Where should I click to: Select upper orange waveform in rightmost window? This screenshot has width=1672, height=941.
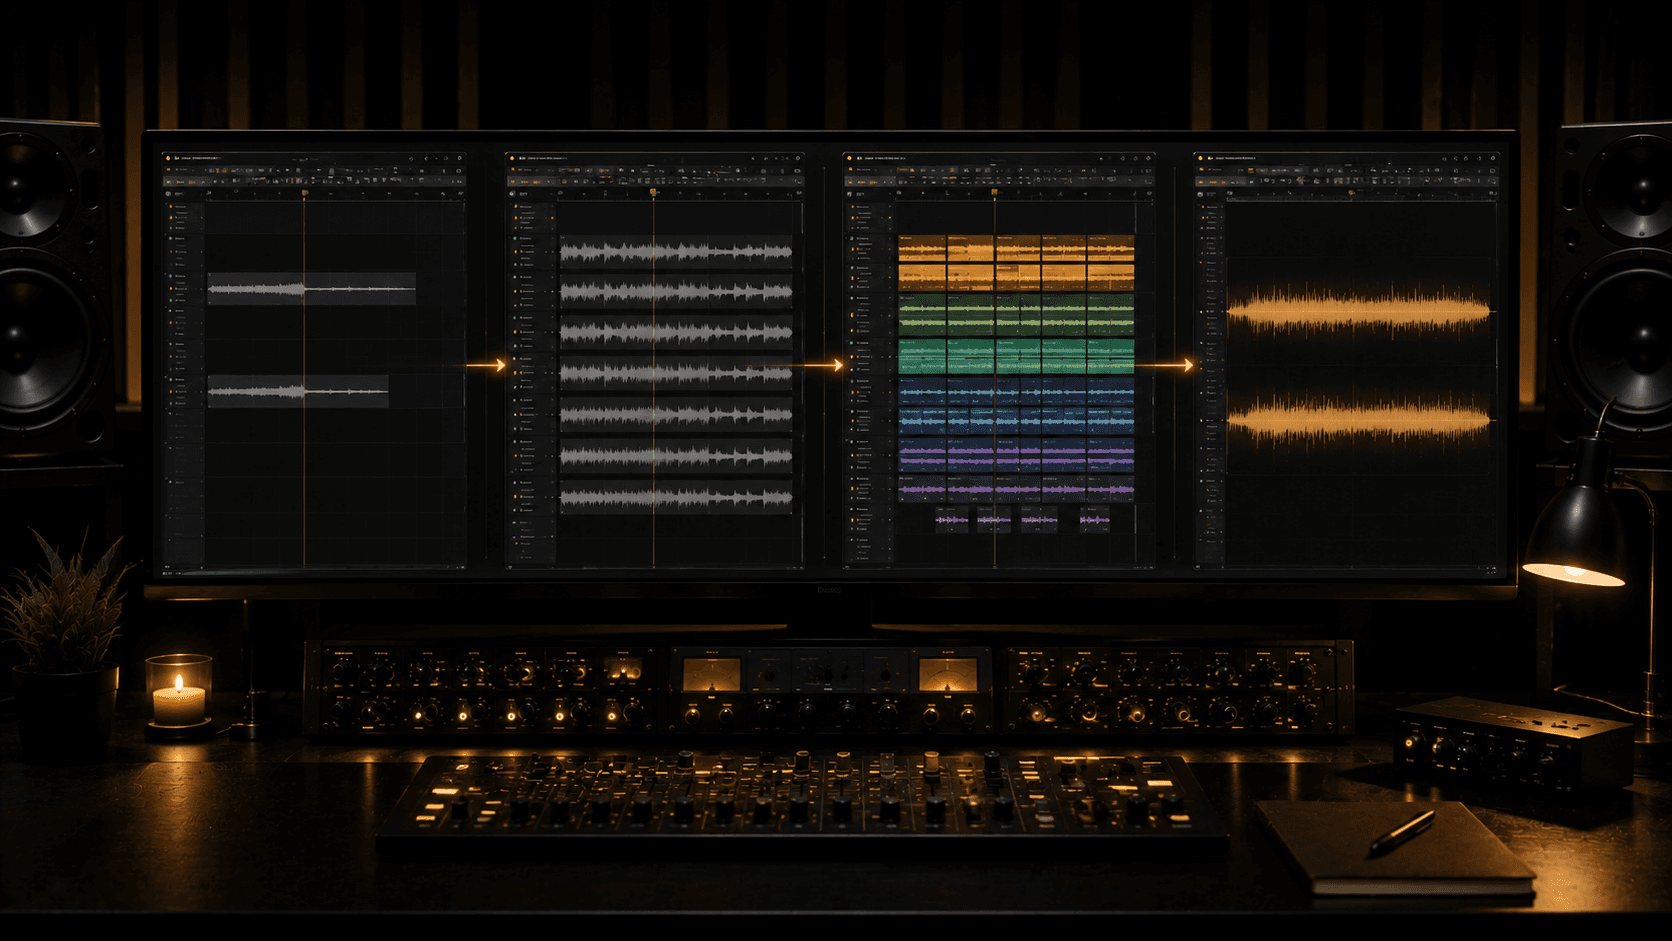coord(1359,312)
